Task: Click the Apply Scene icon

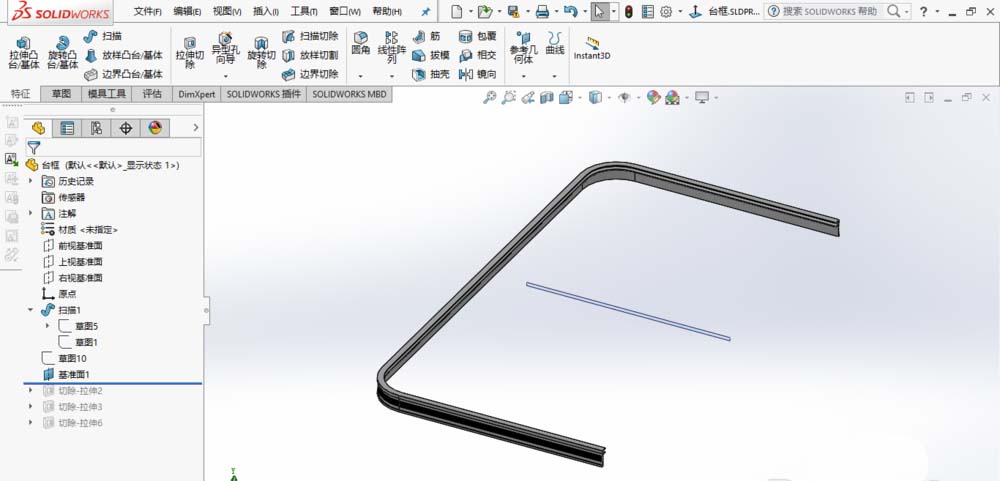Action: coord(672,97)
